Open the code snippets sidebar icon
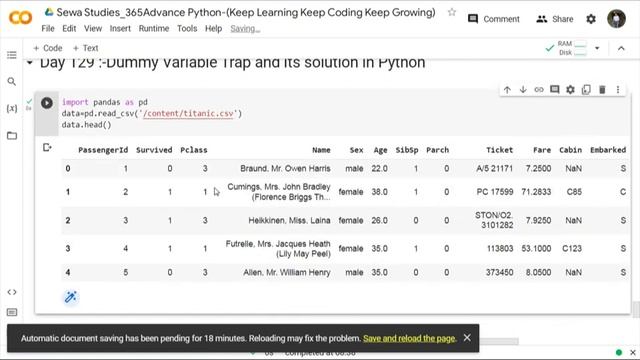The image size is (640, 360). tap(12, 292)
